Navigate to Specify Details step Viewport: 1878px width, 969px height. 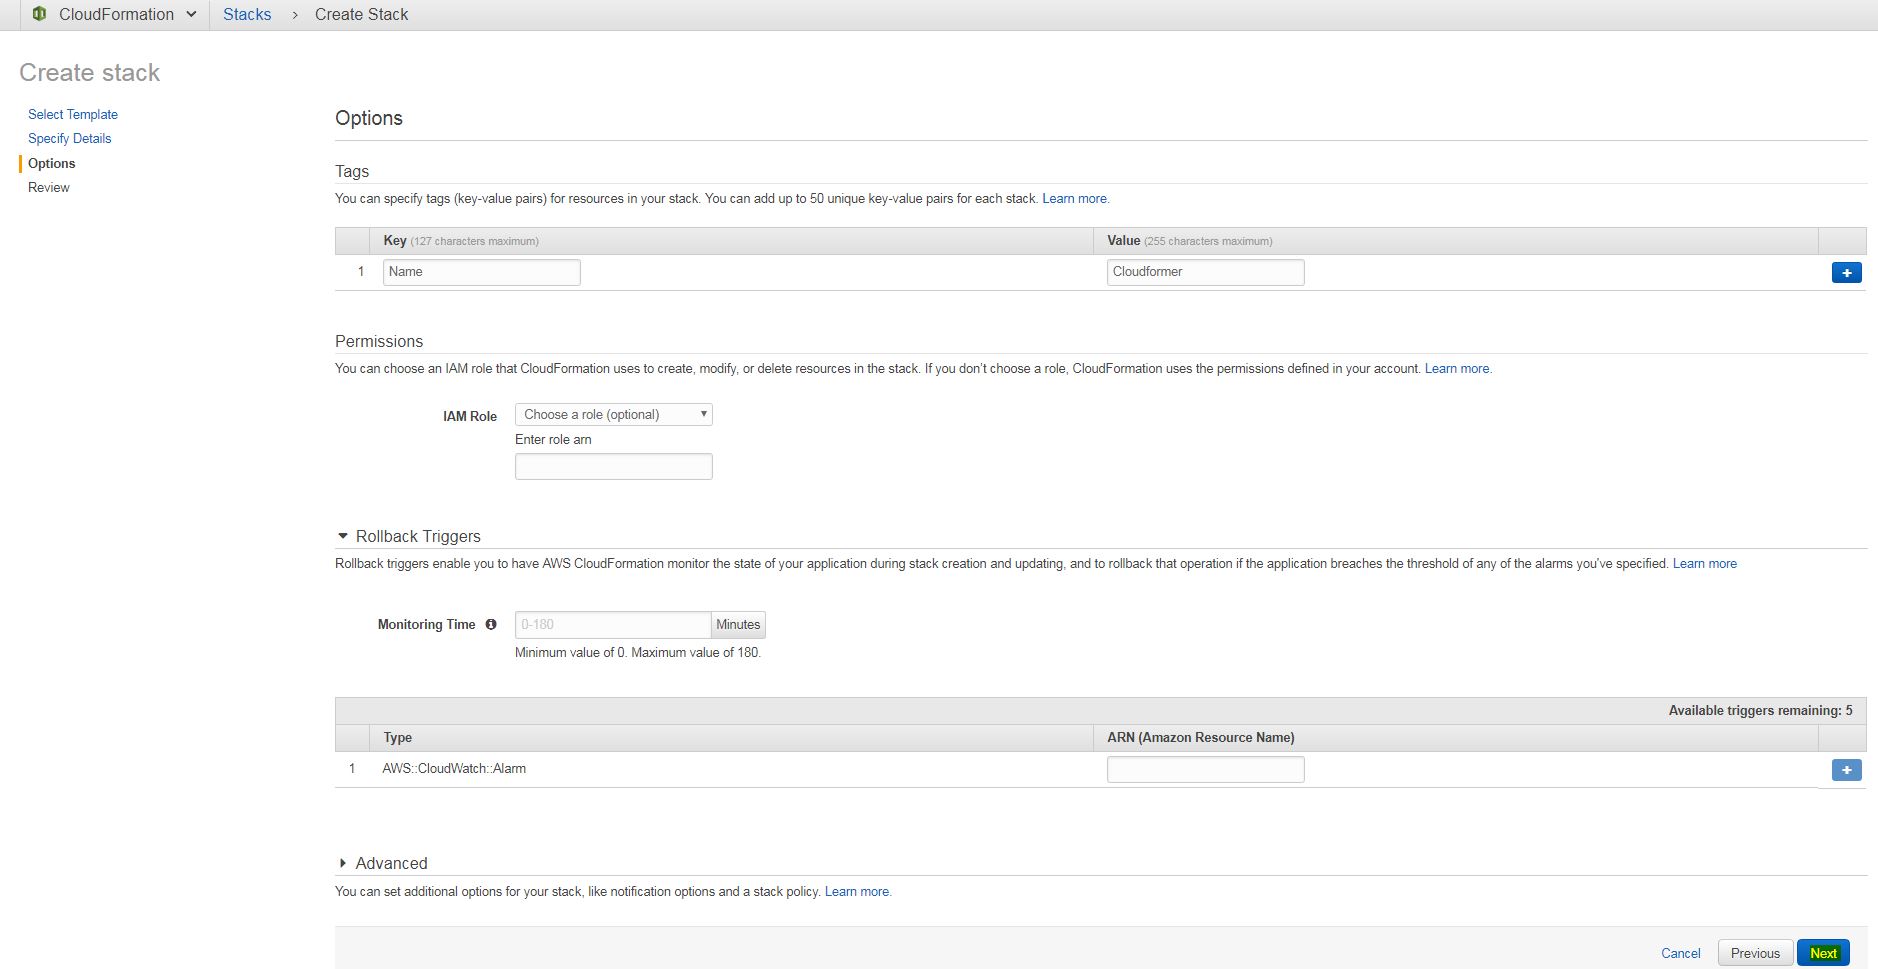(x=69, y=138)
